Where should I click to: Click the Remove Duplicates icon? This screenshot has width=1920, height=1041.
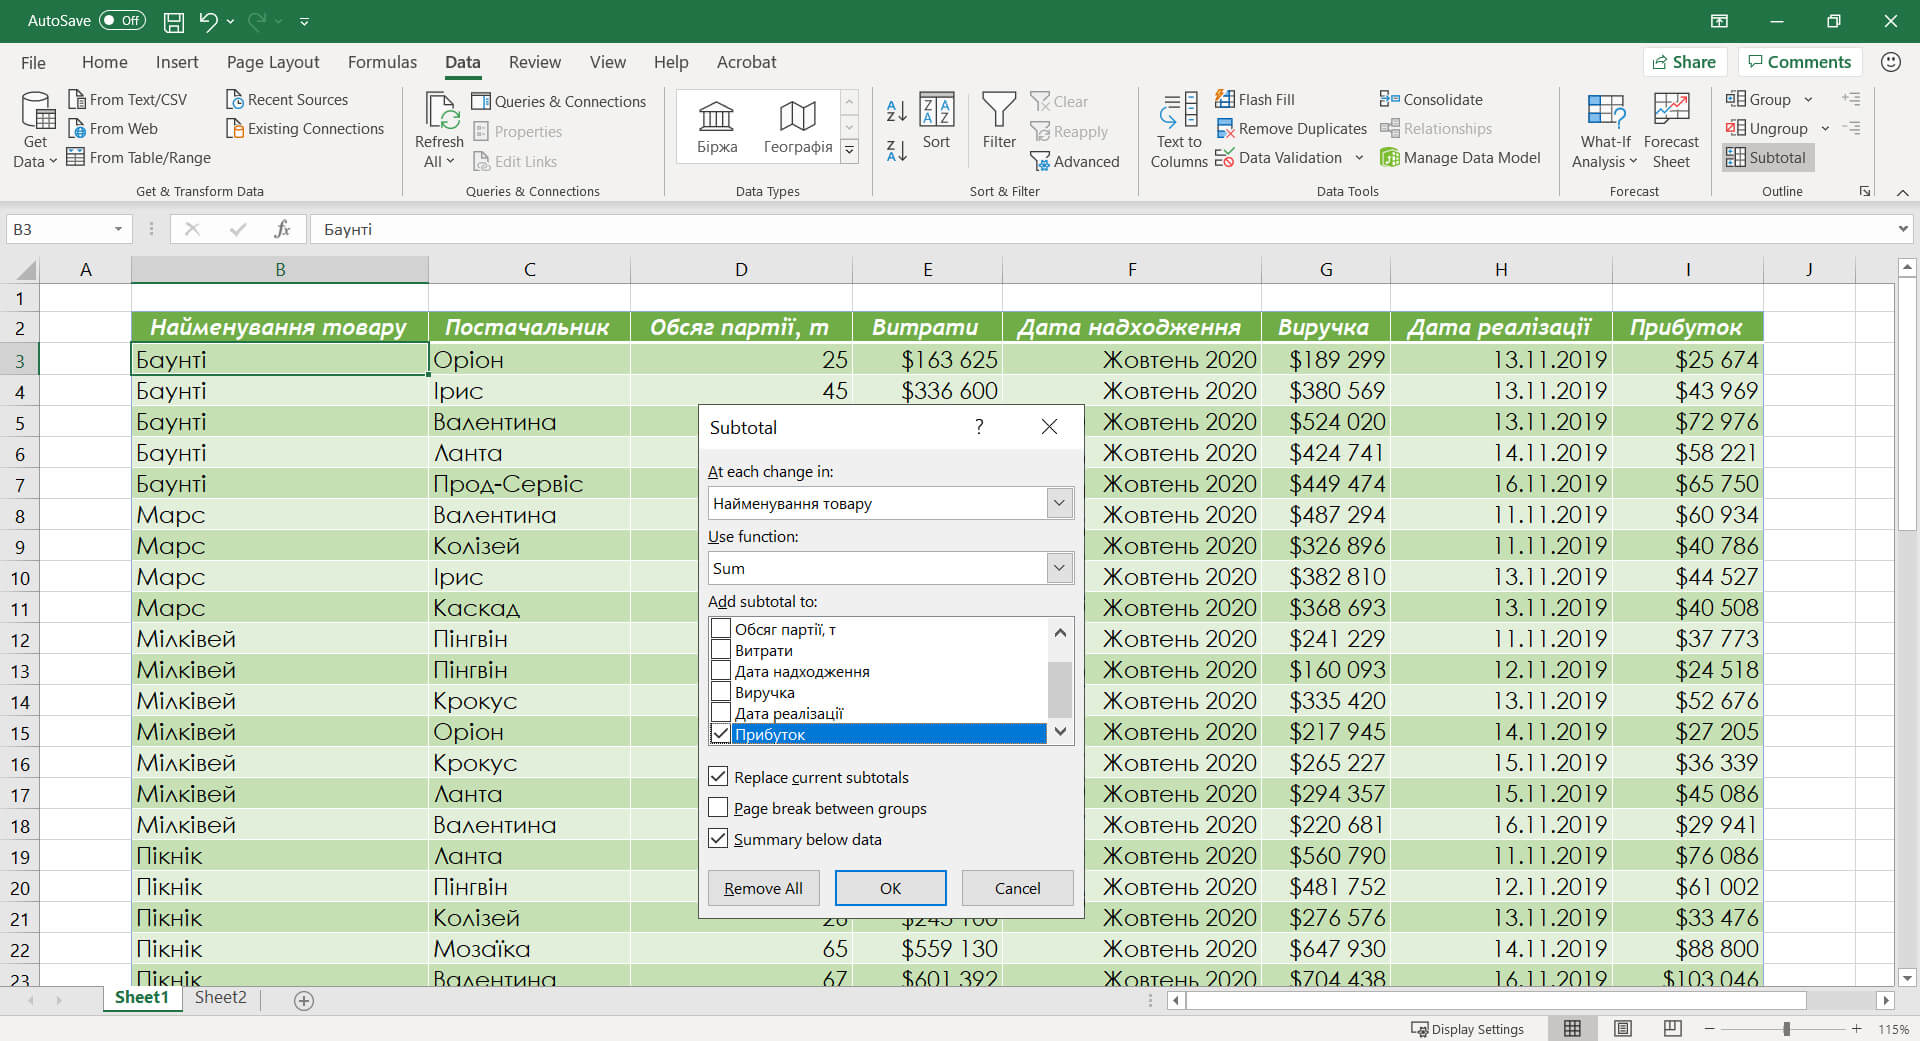tap(1225, 129)
